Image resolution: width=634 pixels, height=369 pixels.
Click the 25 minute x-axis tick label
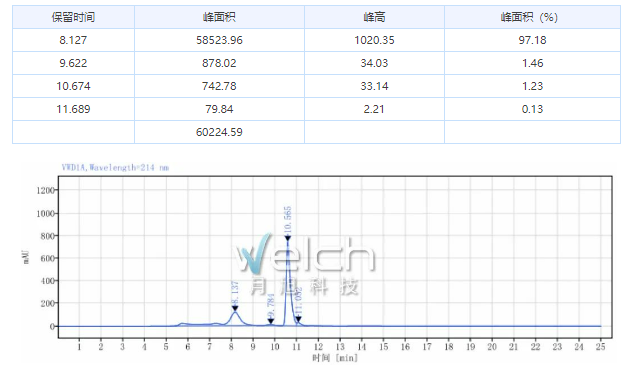point(600,347)
